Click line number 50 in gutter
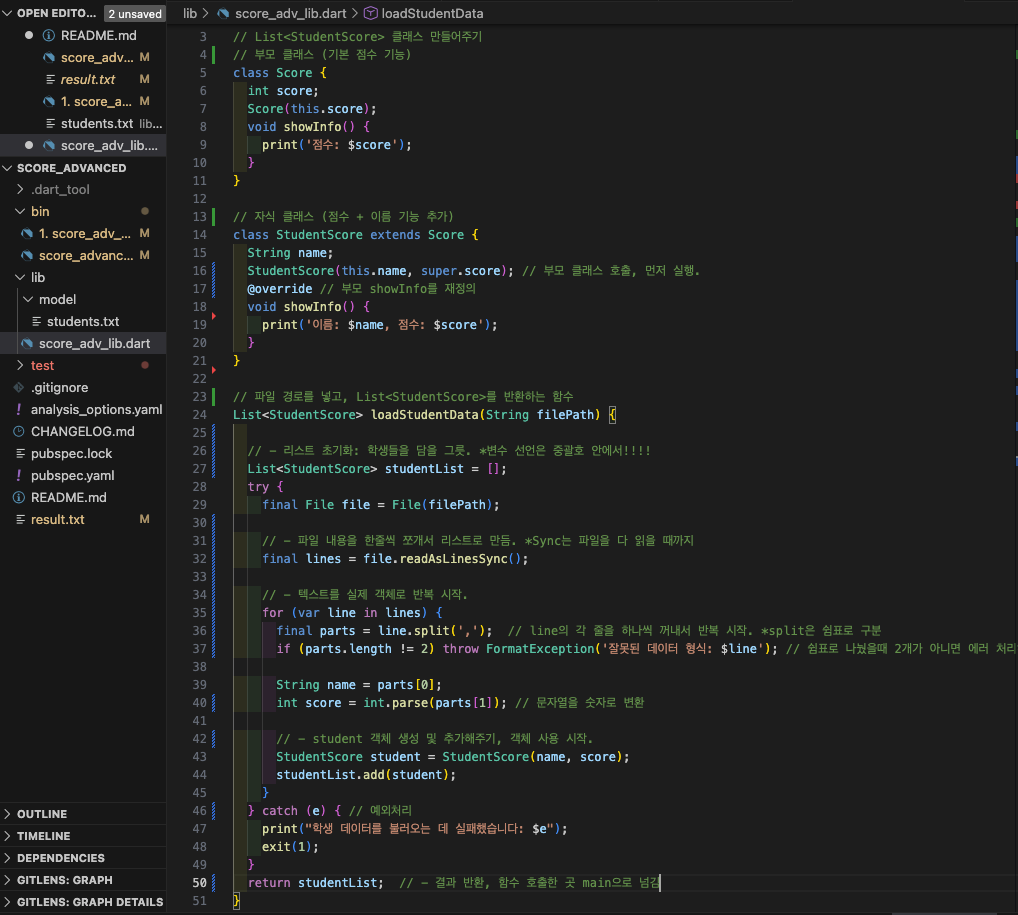This screenshot has height=915, width=1018. pos(199,883)
